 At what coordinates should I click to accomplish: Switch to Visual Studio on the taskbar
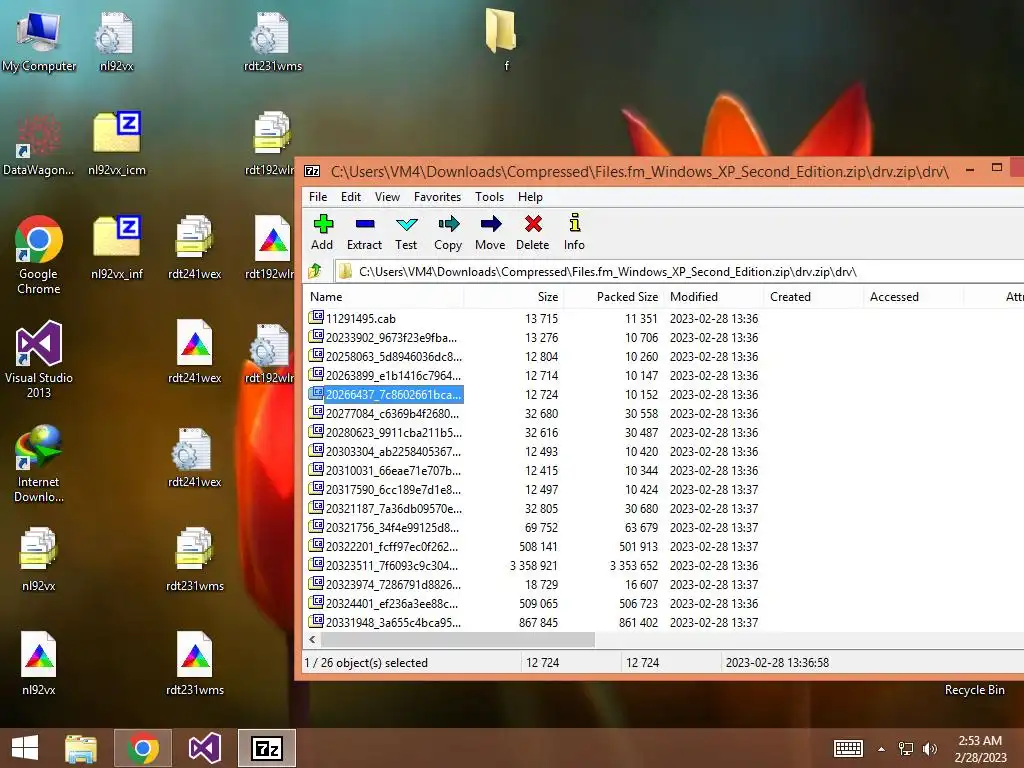coord(204,748)
